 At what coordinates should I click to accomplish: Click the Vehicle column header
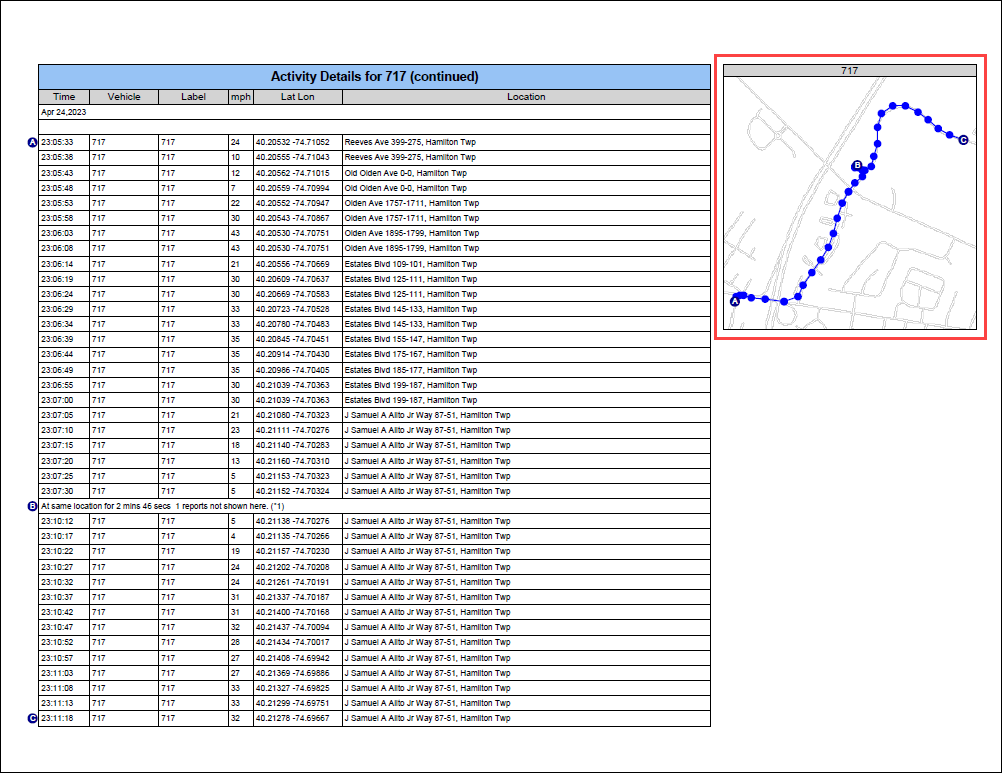[x=124, y=97]
